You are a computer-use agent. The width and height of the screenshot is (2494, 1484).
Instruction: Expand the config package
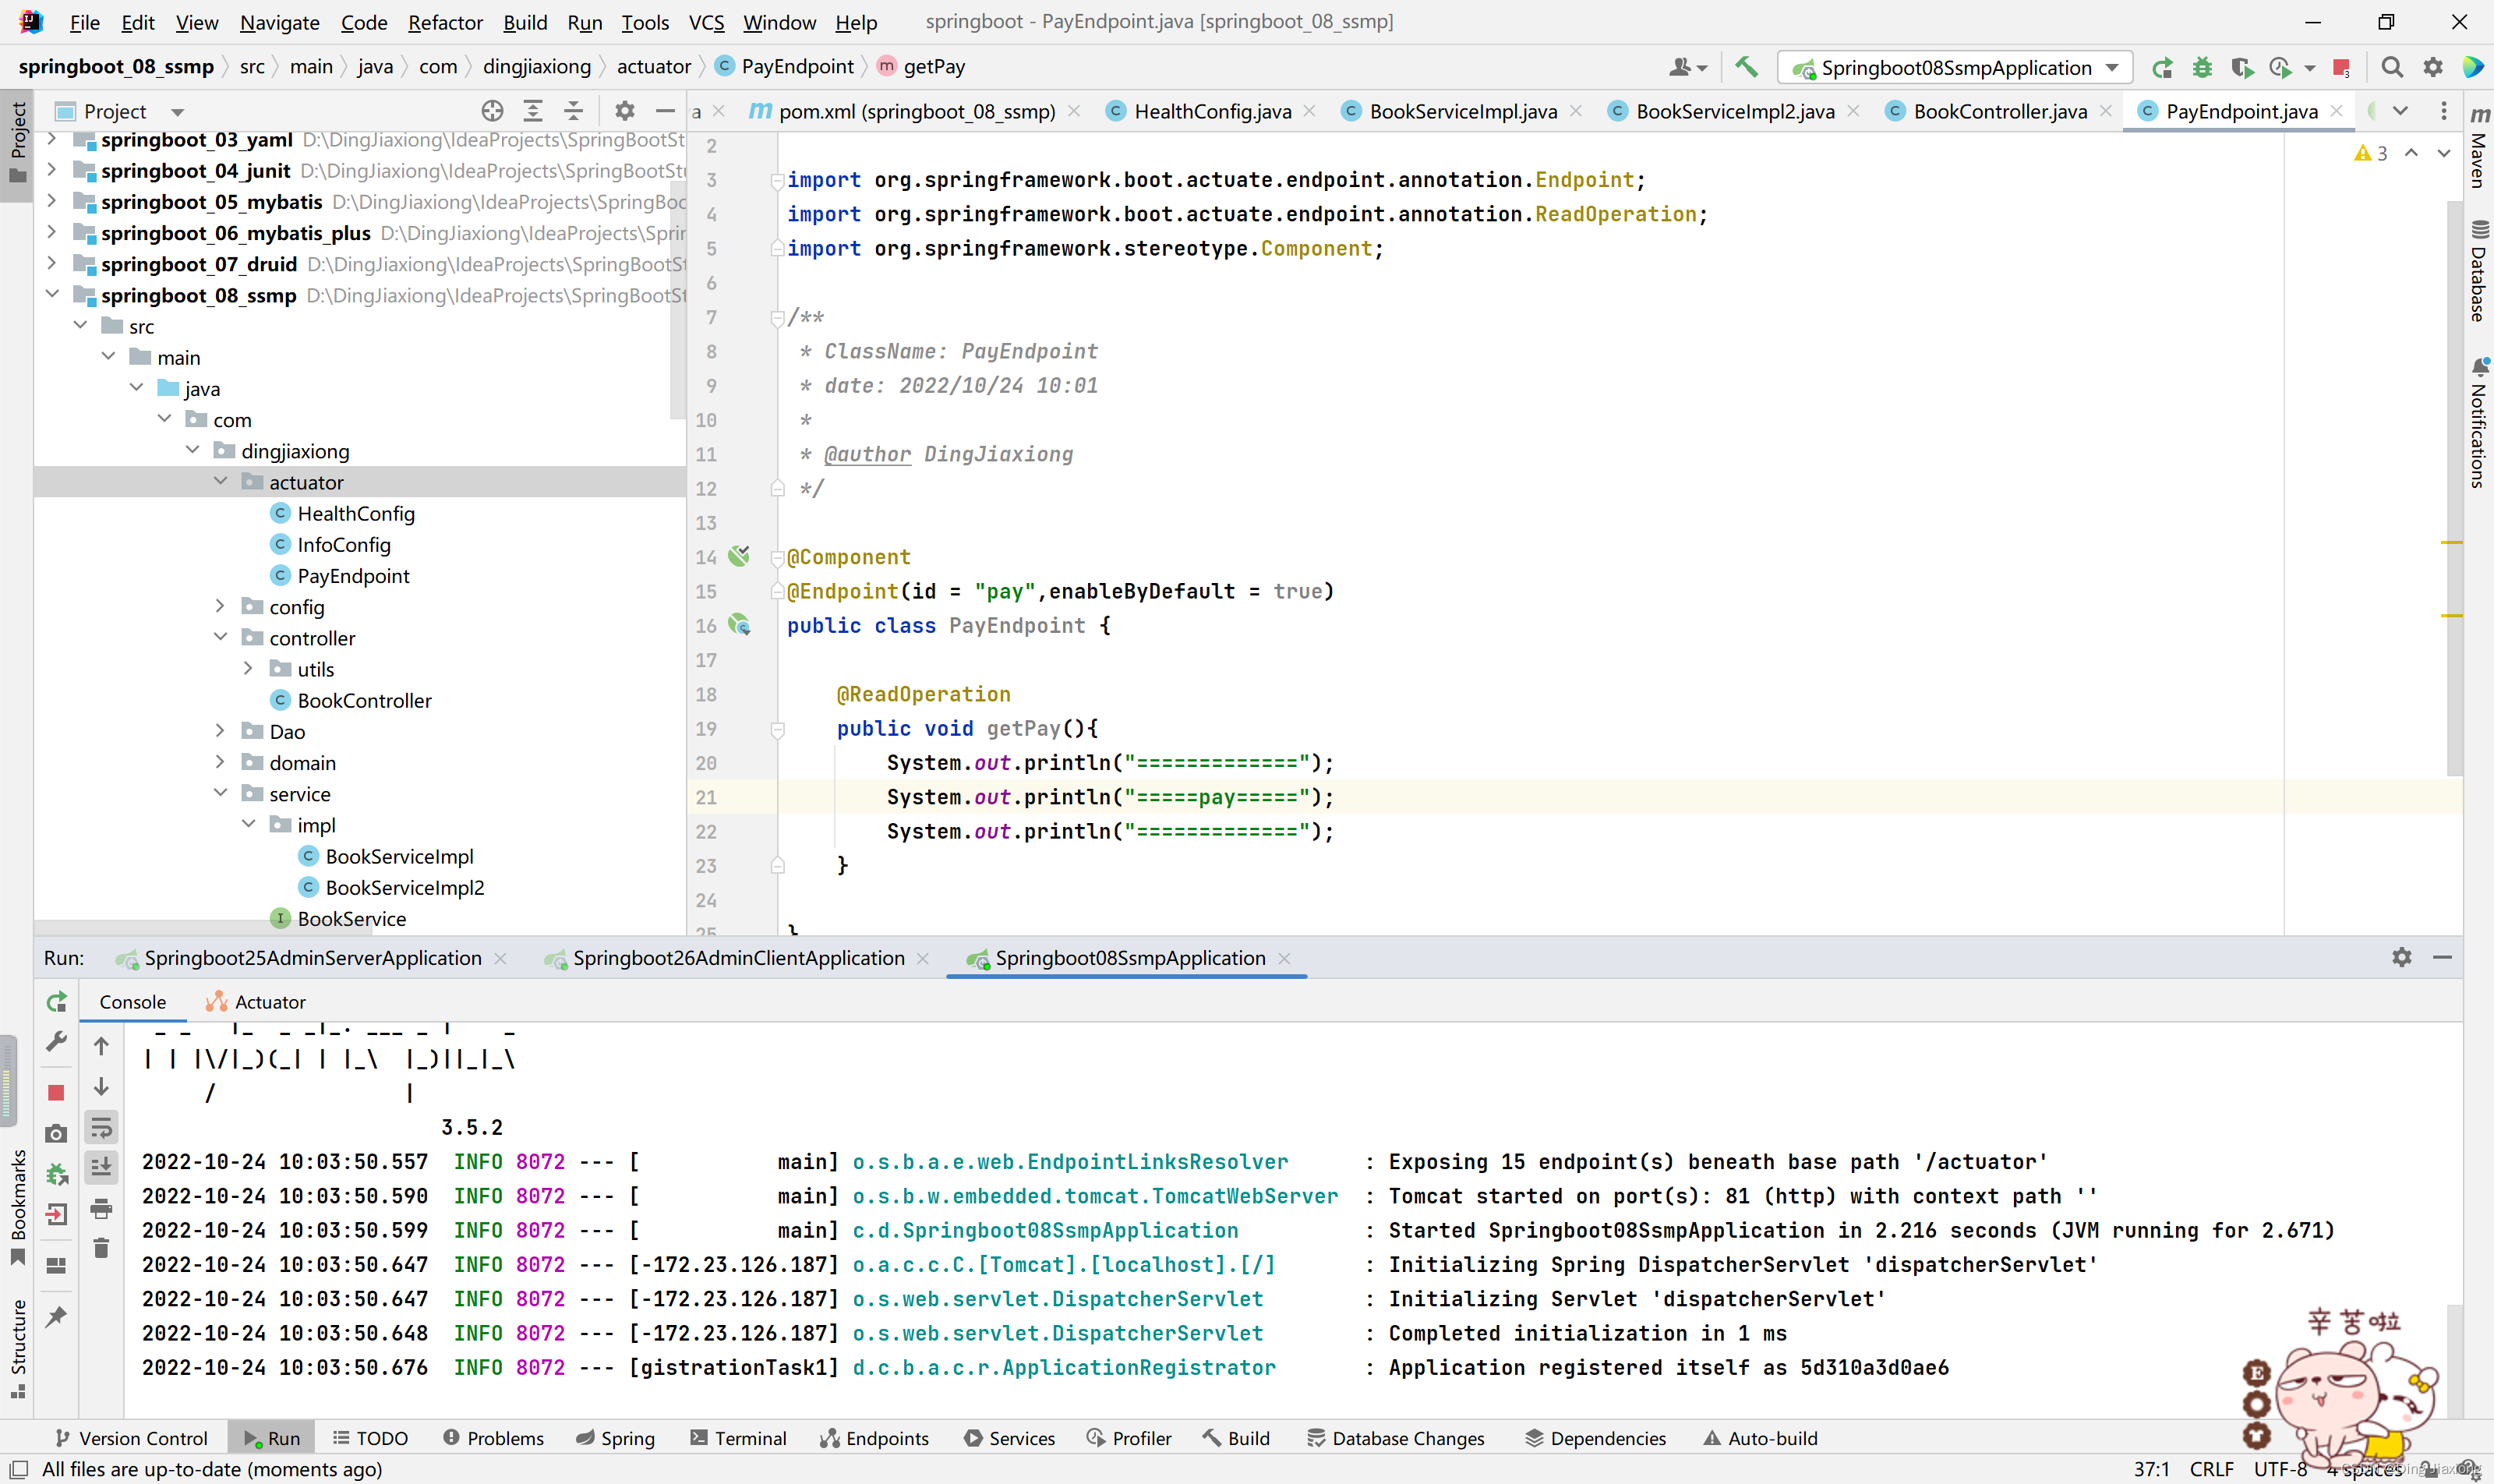click(x=221, y=606)
